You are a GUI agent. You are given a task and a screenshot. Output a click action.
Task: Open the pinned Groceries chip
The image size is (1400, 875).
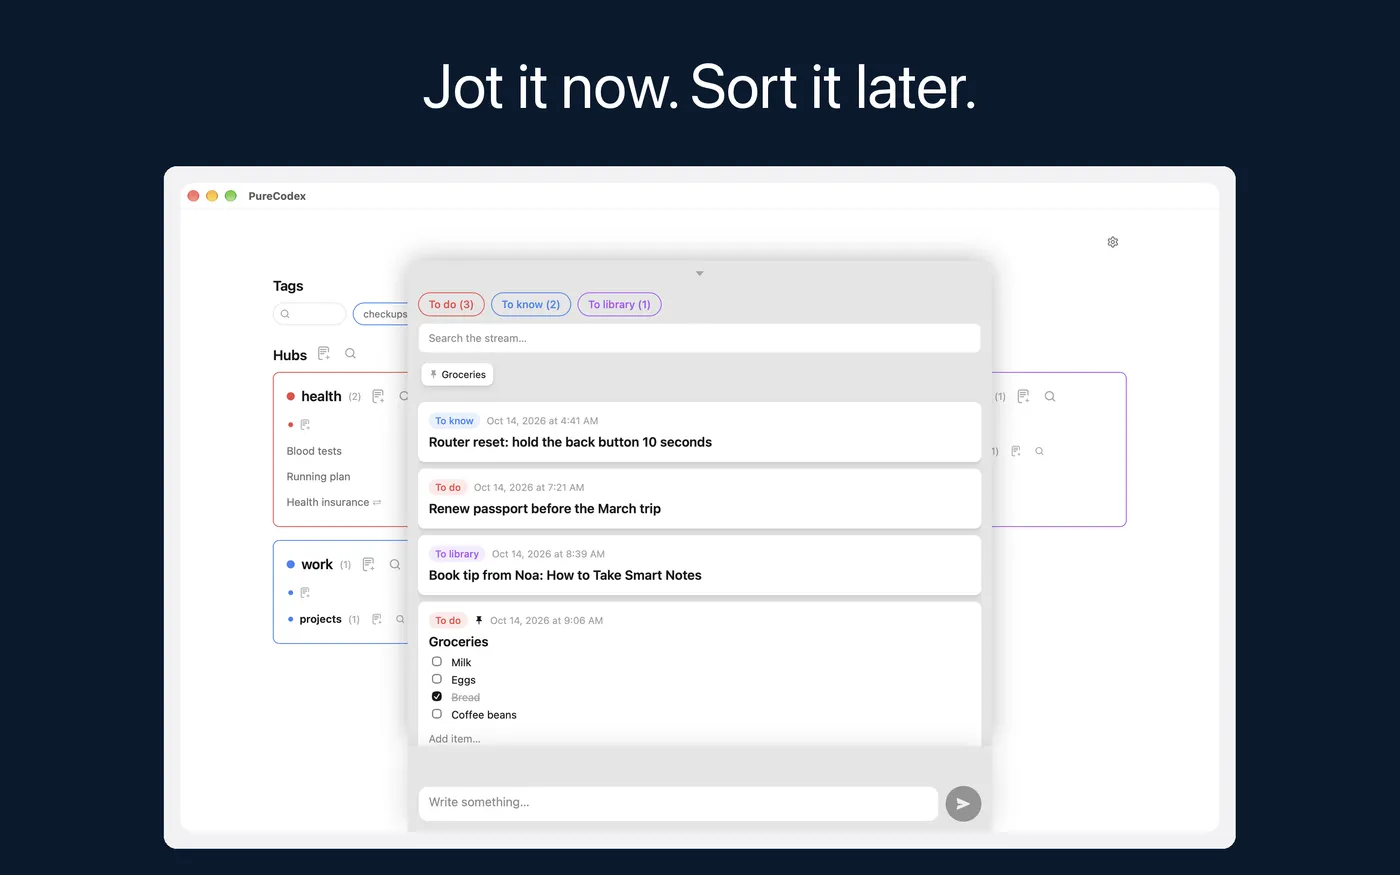(x=457, y=375)
